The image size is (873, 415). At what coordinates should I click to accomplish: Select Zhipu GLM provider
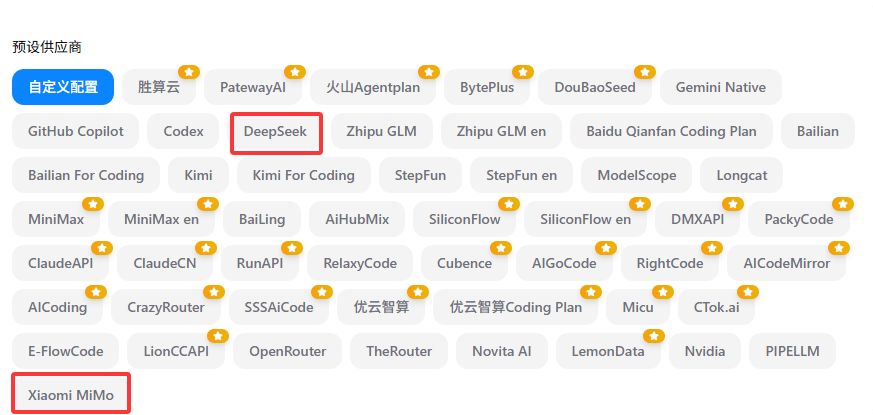[381, 131]
